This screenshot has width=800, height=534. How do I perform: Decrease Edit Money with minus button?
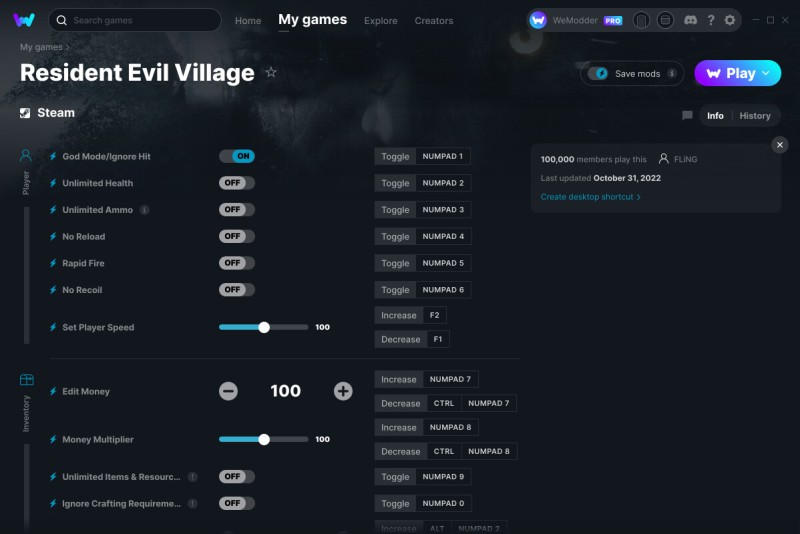[x=229, y=391]
